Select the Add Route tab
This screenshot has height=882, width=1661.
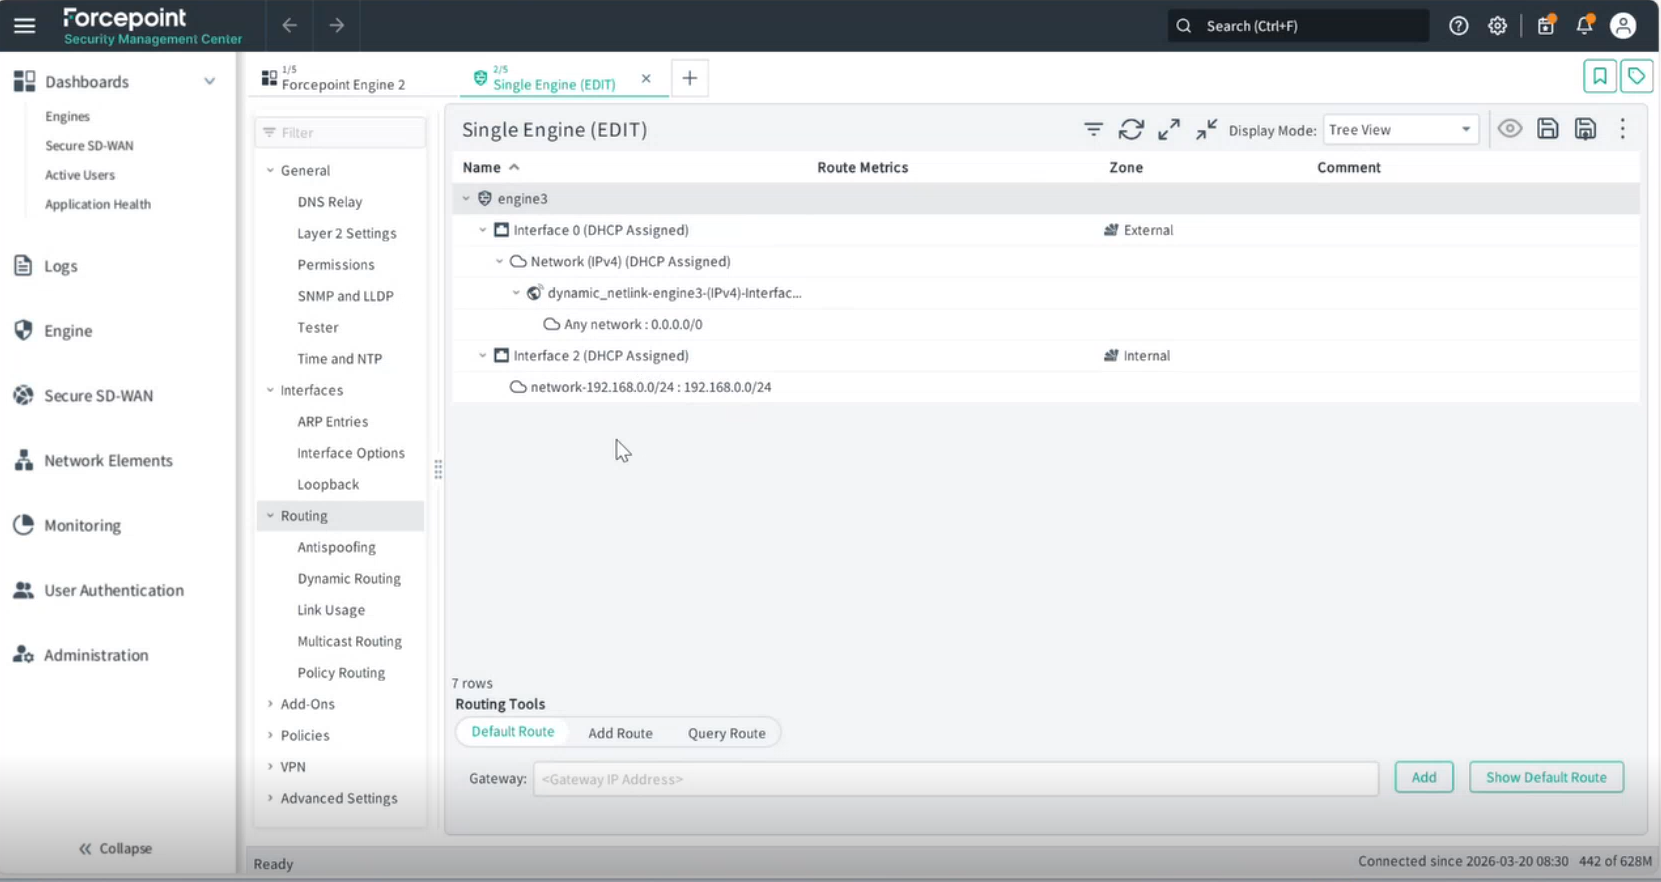(620, 733)
